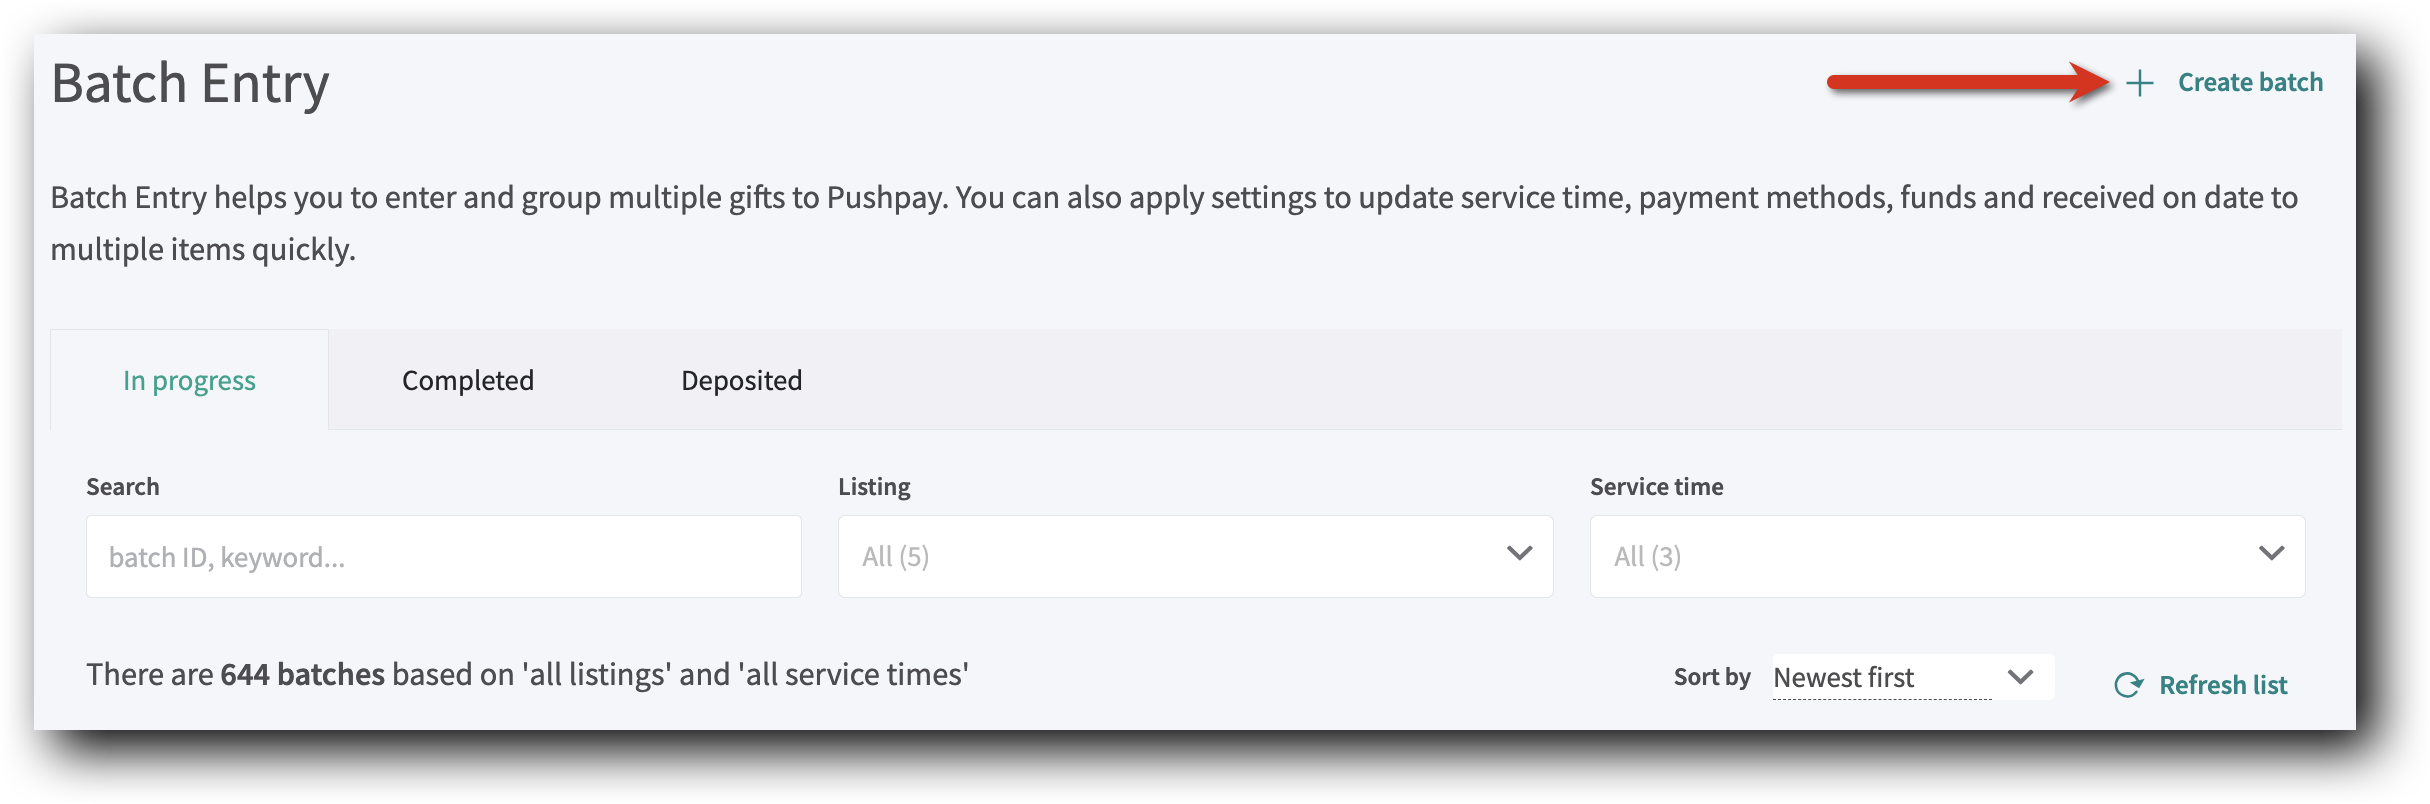2430x804 pixels.
Task: Click the 644 batches results text
Action: pos(300,674)
